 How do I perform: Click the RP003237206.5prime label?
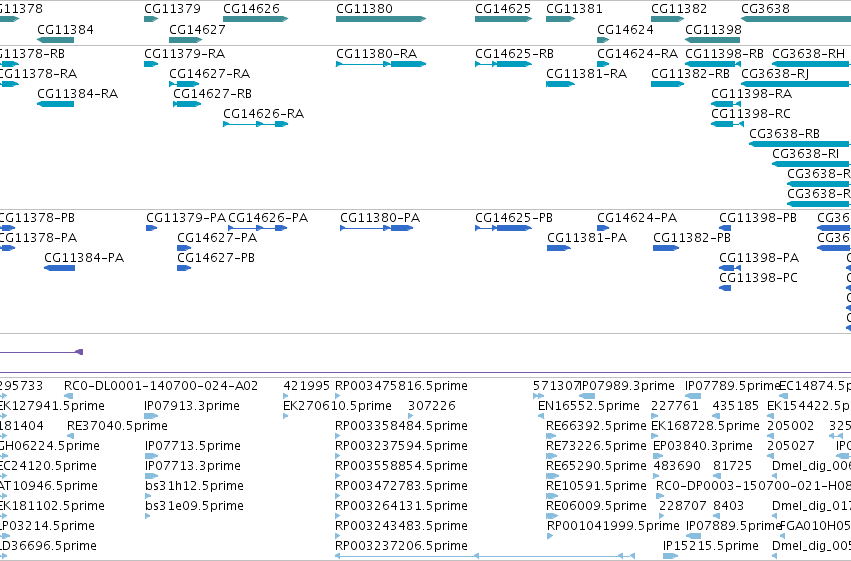[401, 546]
